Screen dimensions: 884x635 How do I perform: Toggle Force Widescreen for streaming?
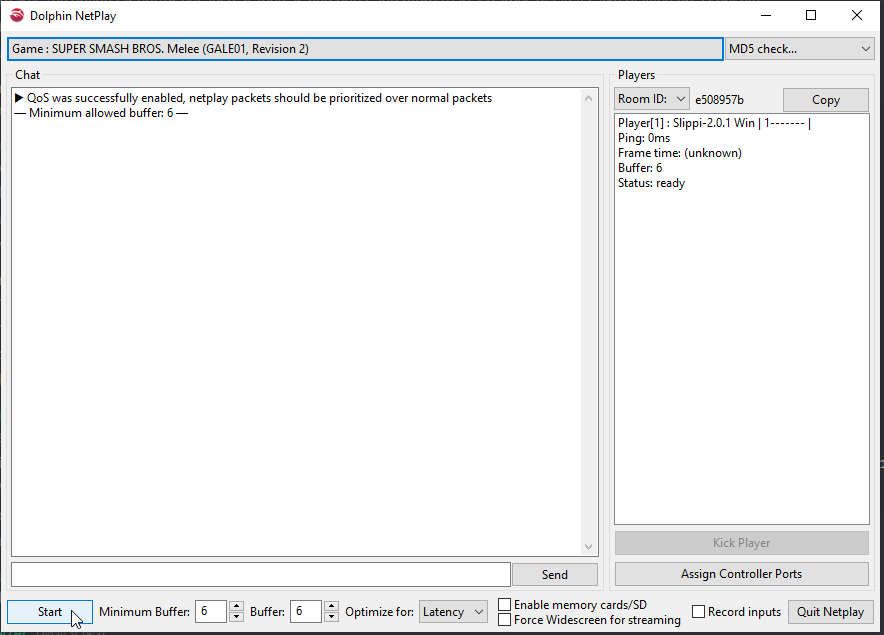[505, 620]
